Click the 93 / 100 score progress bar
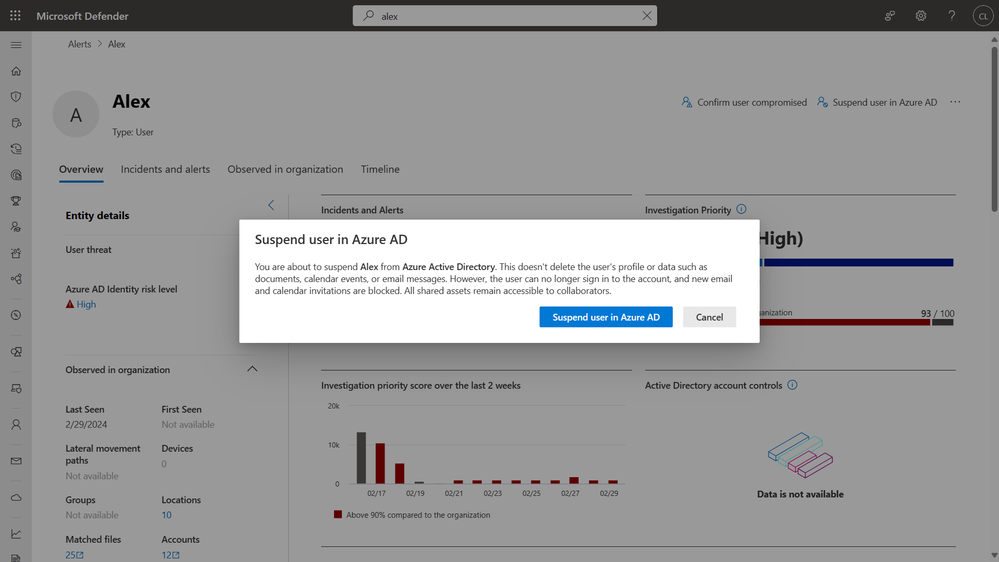Viewport: 999px width, 562px height. click(x=856, y=322)
